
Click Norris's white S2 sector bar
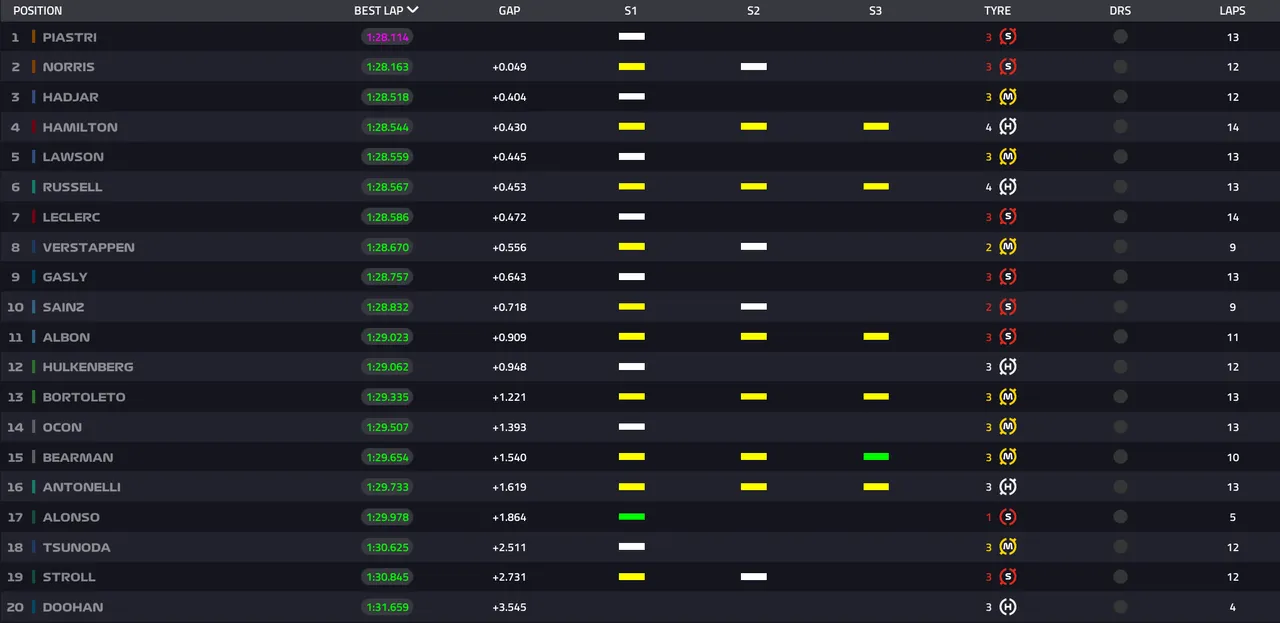[754, 67]
